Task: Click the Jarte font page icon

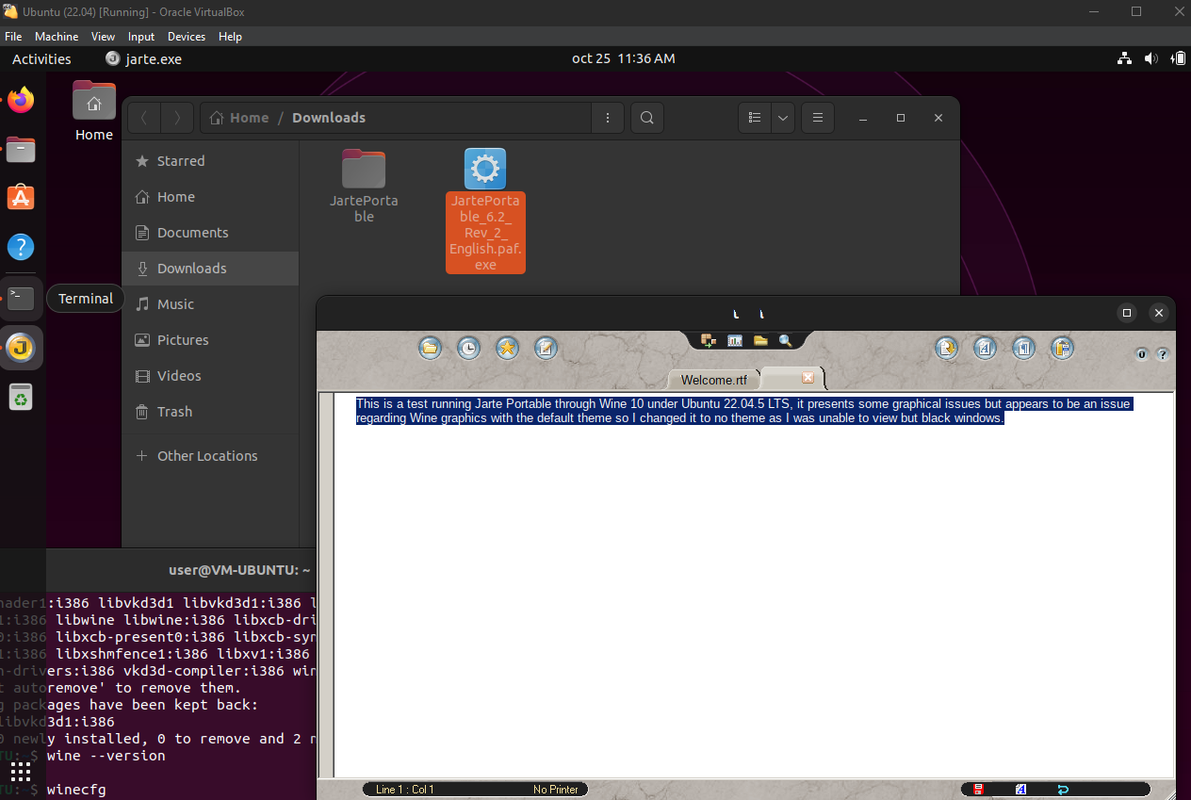Action: coord(985,348)
